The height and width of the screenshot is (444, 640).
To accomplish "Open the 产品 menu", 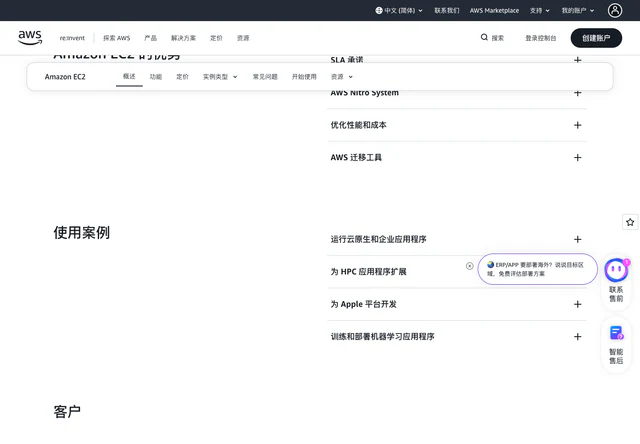I will coord(151,38).
